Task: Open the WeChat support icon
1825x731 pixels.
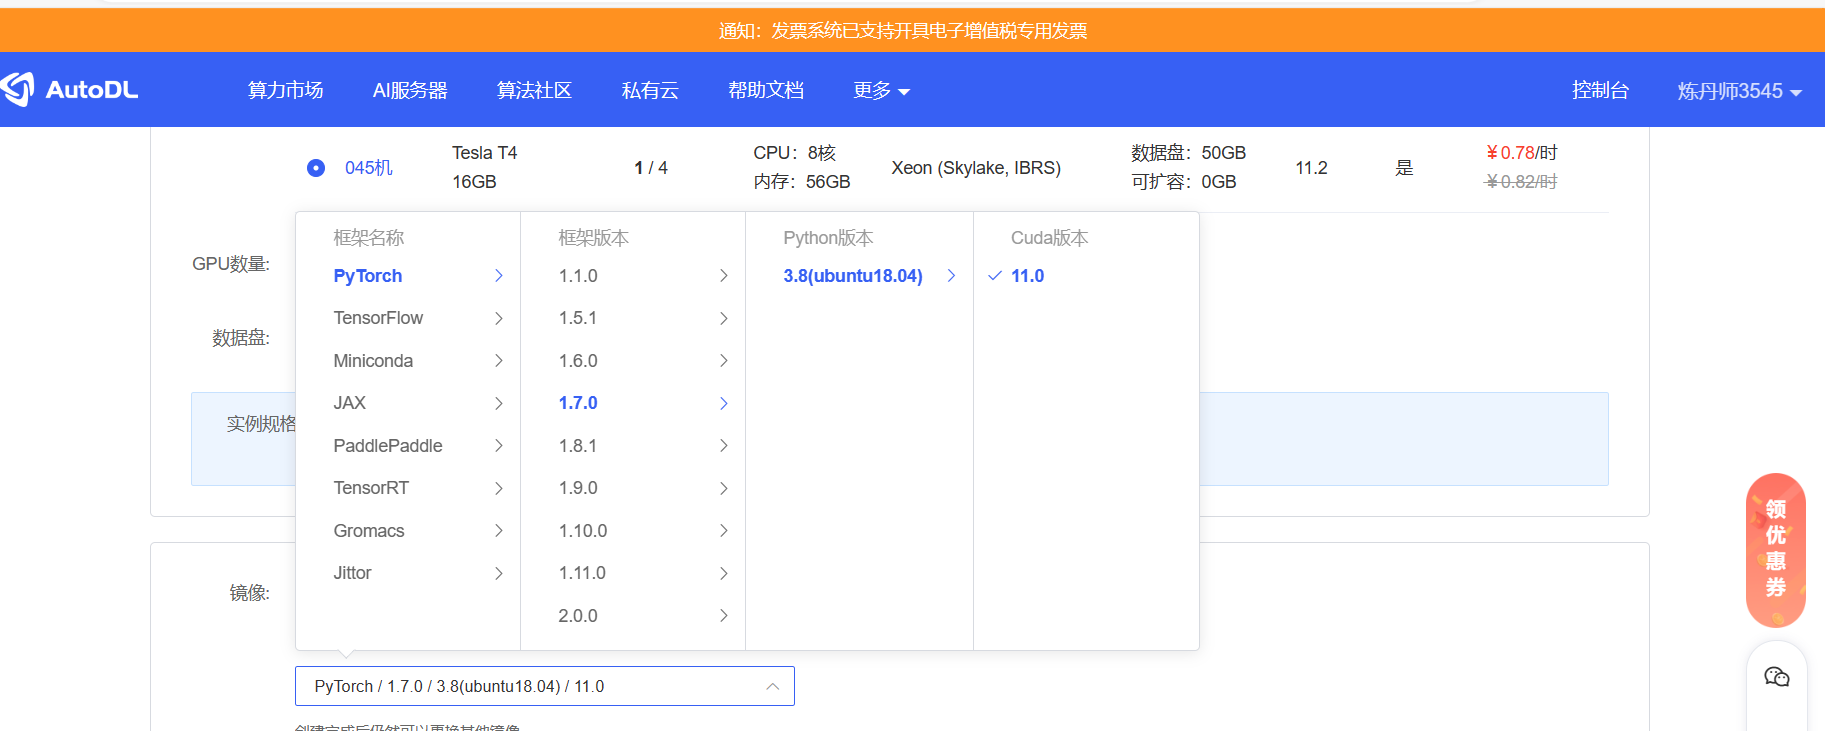Action: (x=1776, y=677)
